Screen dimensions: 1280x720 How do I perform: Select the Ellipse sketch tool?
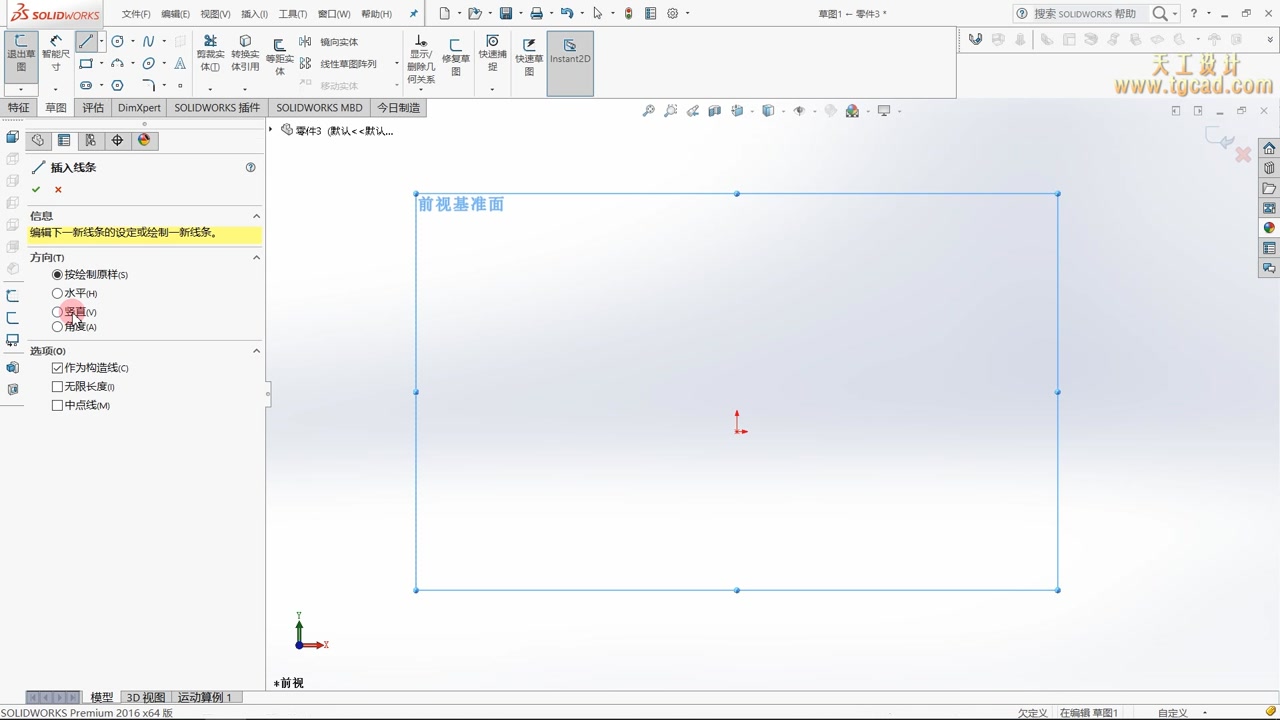(x=148, y=64)
